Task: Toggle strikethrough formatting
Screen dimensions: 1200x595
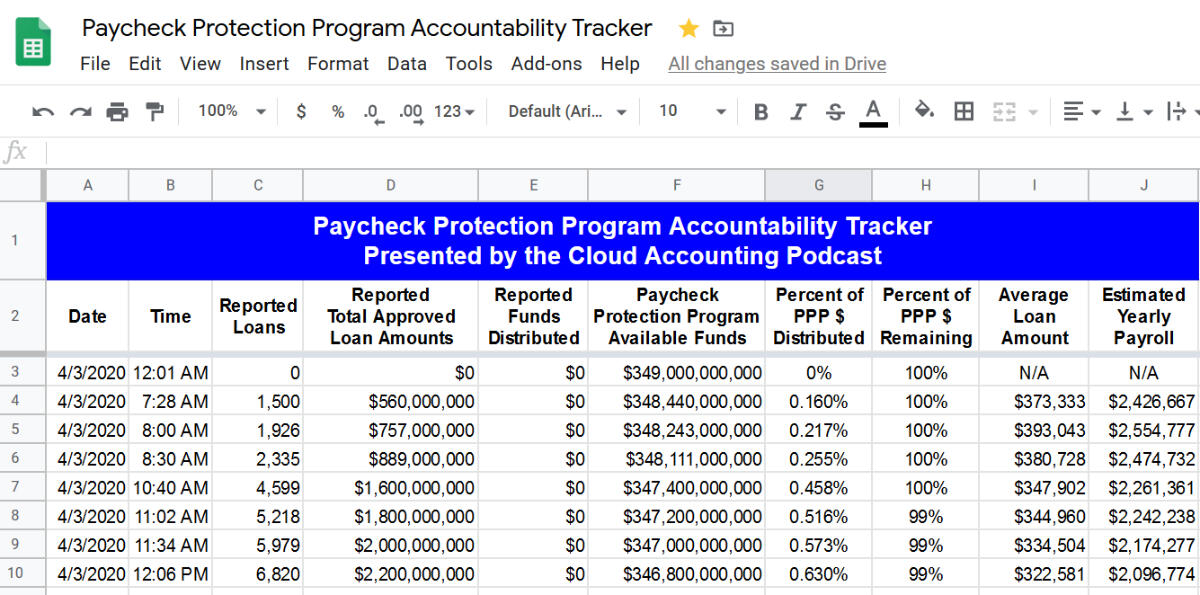Action: (835, 111)
